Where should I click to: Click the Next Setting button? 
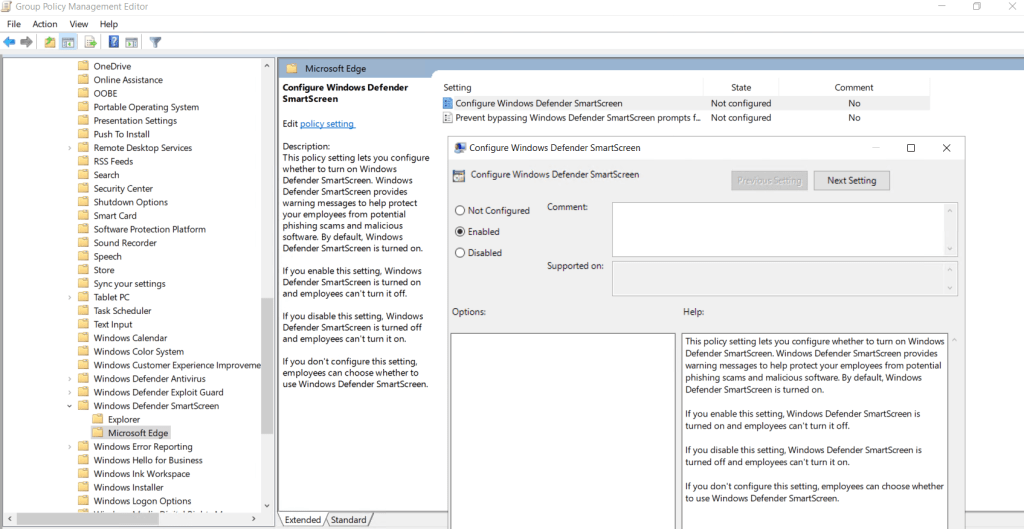[851, 181]
